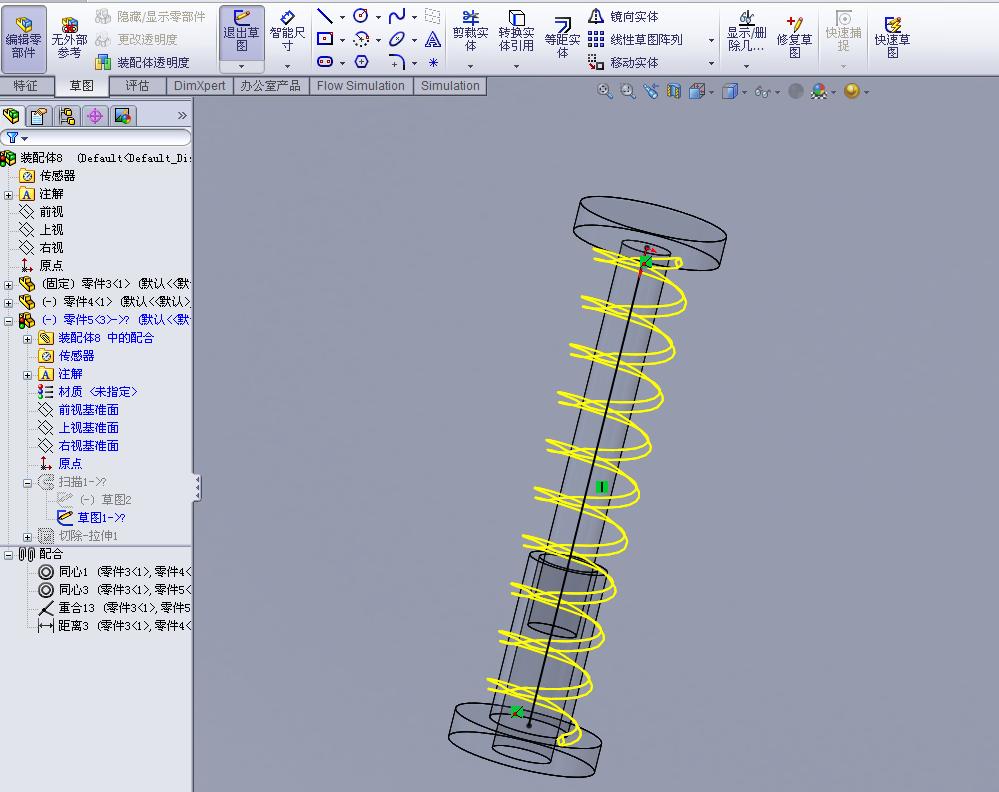Open the Line tool dropdown arrow
This screenshot has width=999, height=792.
[x=342, y=17]
